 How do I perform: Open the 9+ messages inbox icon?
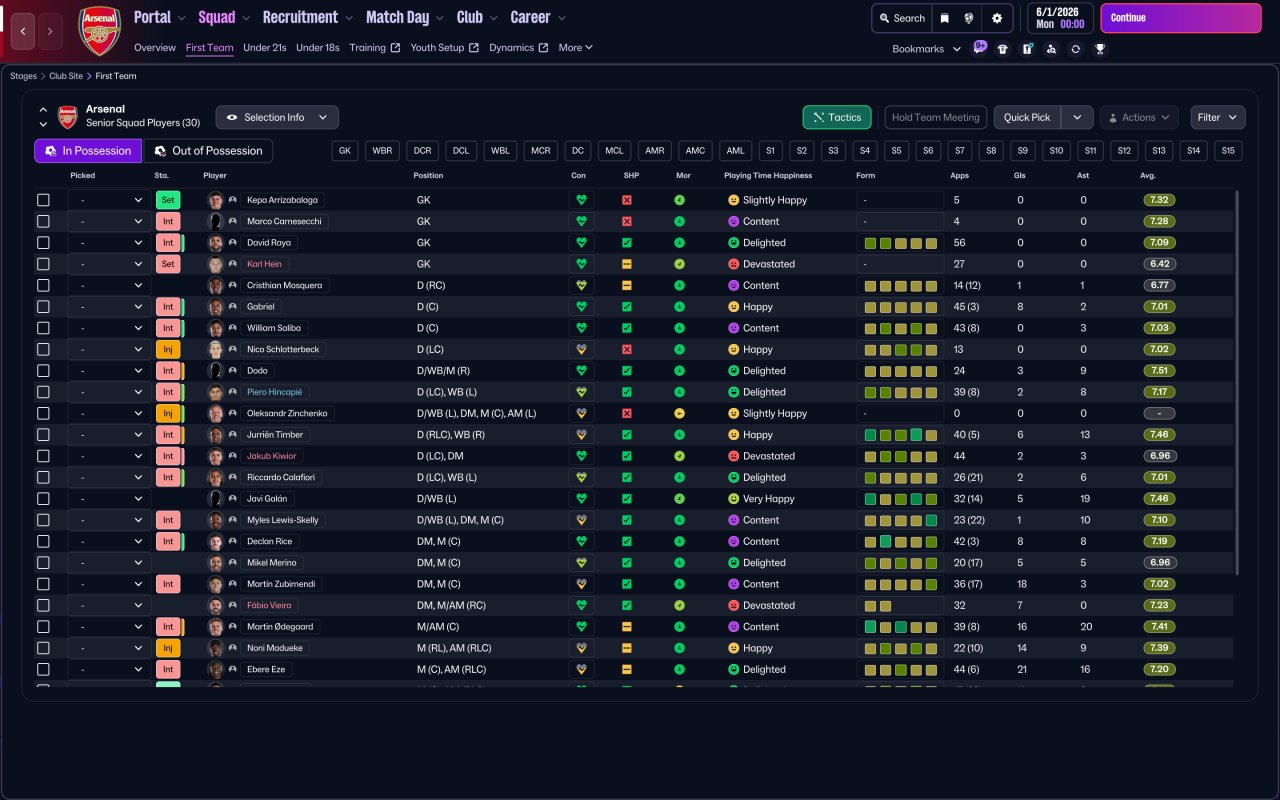[x=980, y=47]
